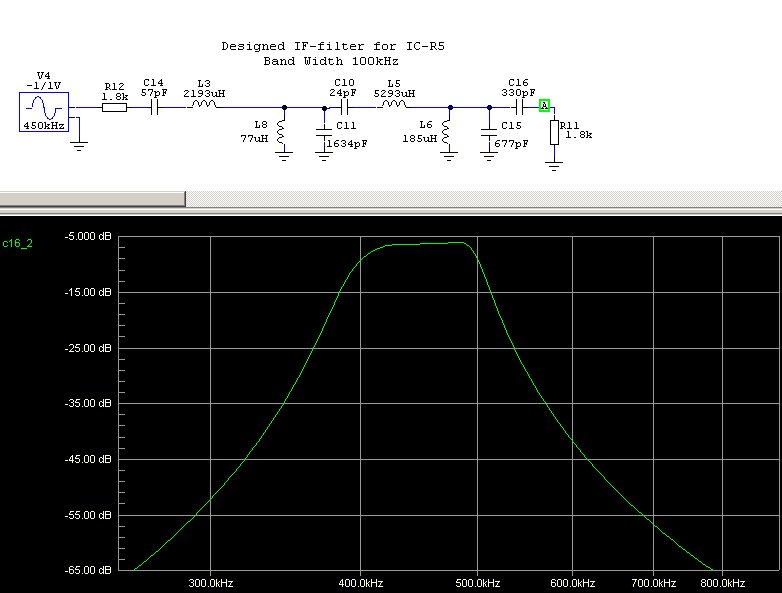Screen dimensions: 782x593
Task: Click the 677pF value label
Action: (x=511, y=144)
